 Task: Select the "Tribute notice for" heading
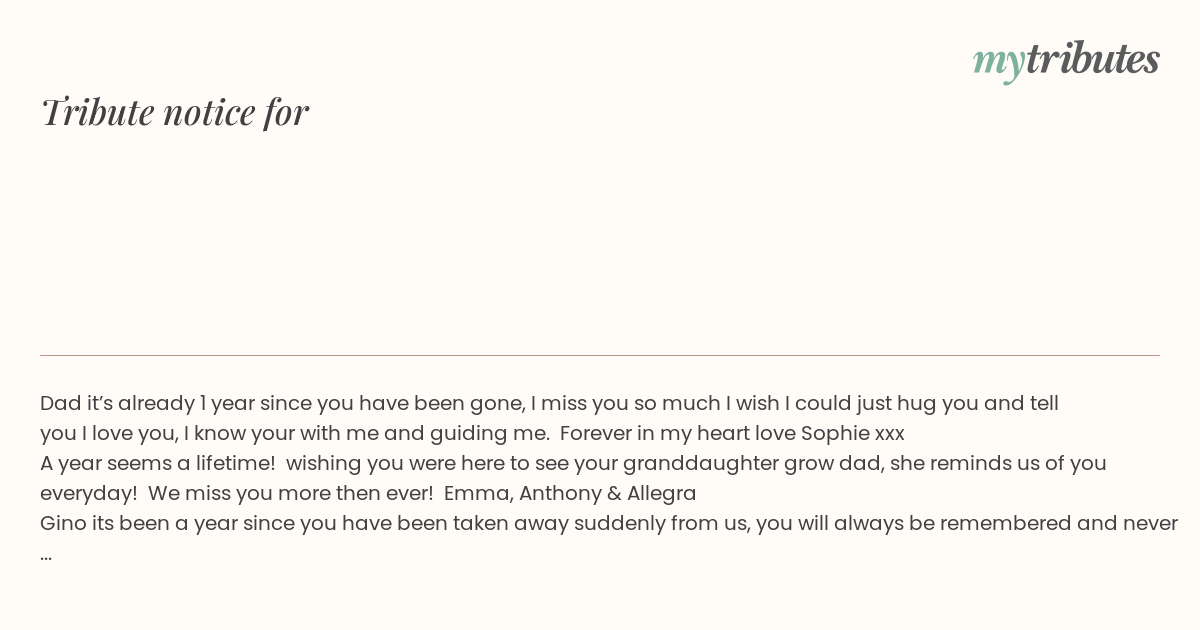[x=174, y=112]
